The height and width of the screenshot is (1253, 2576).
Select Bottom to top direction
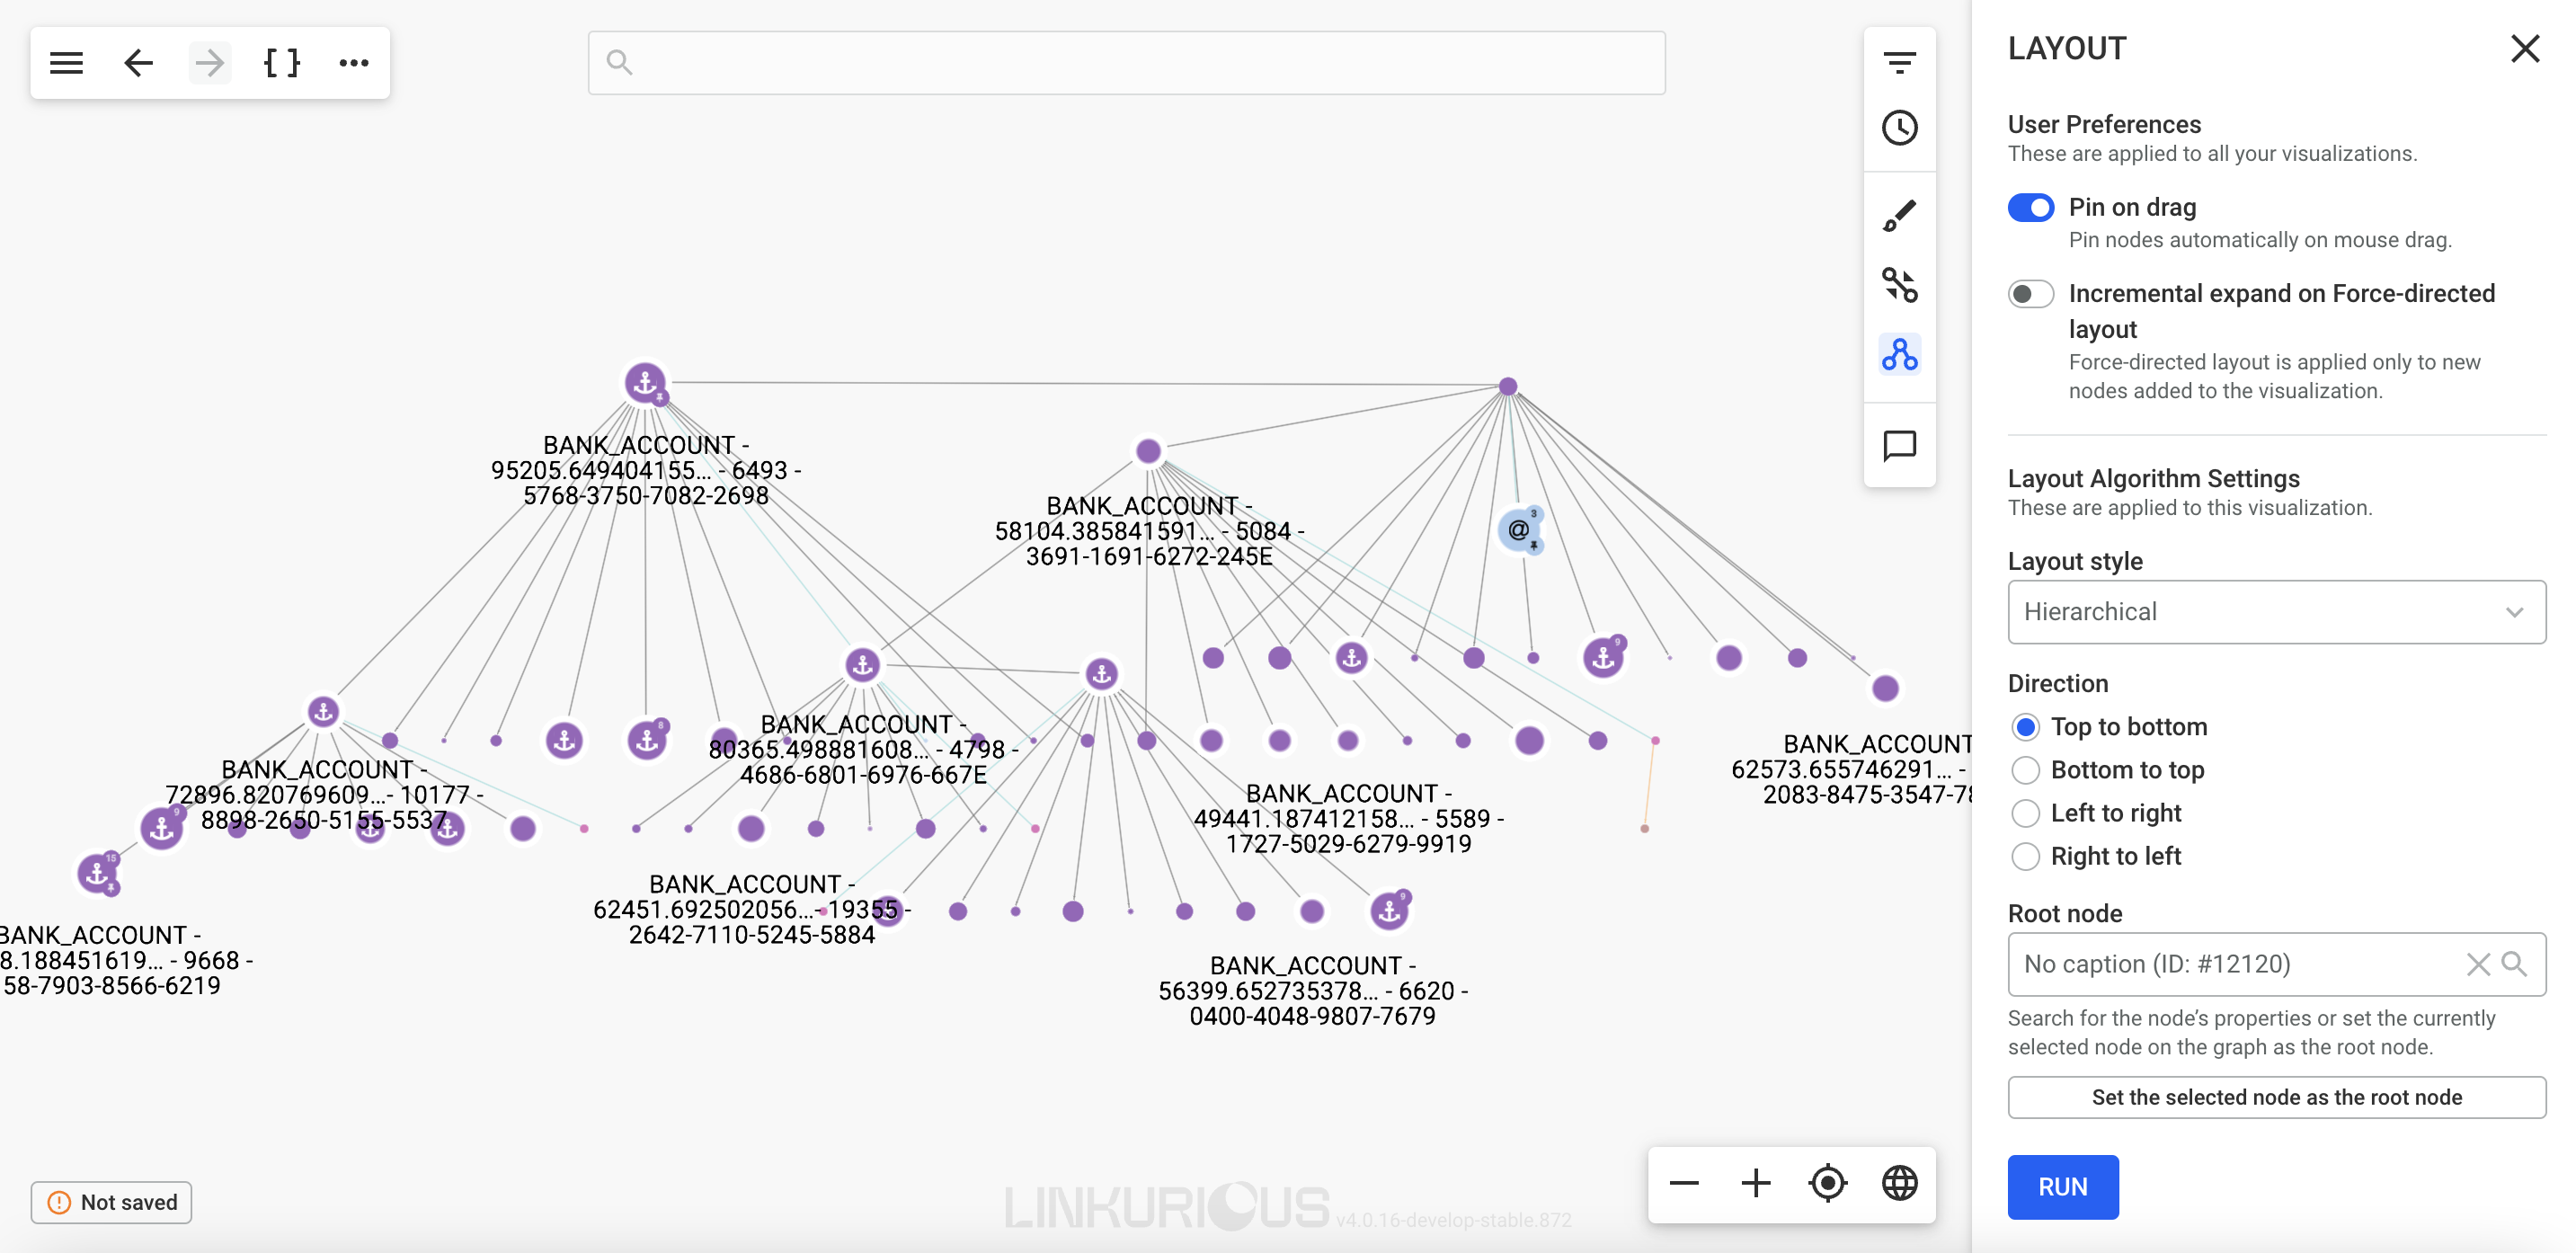click(2025, 770)
